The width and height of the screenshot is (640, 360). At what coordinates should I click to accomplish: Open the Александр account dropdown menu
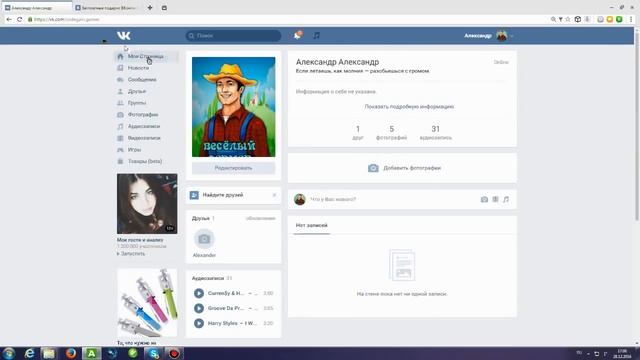(x=489, y=36)
